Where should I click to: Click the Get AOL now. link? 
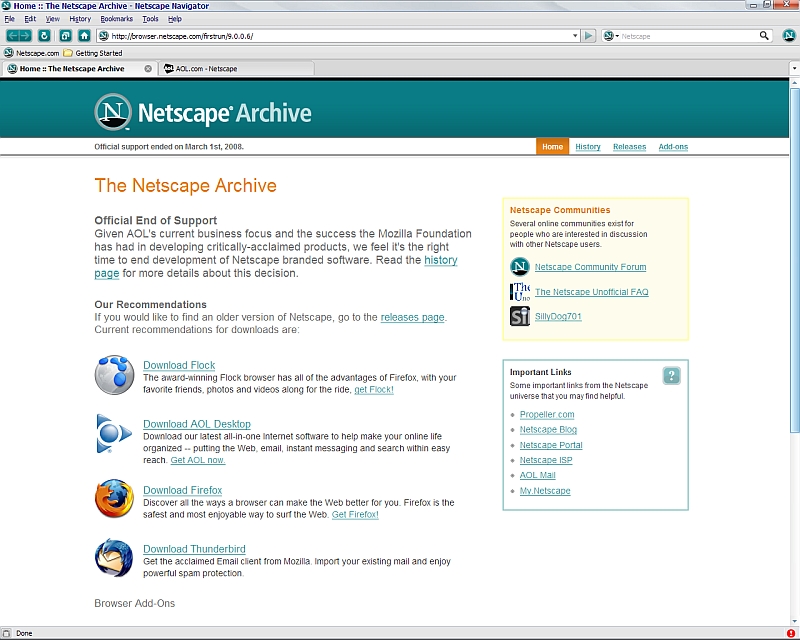point(198,460)
